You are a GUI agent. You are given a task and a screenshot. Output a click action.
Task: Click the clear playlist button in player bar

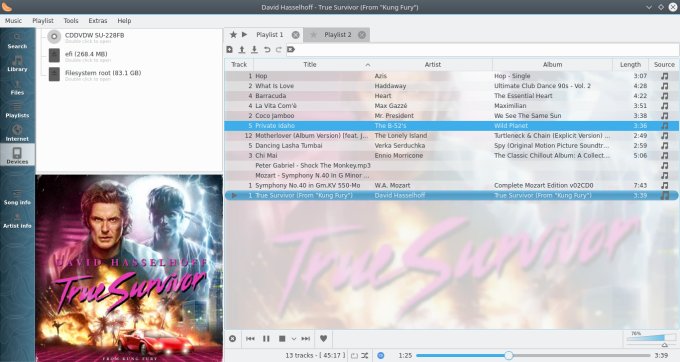point(233,339)
